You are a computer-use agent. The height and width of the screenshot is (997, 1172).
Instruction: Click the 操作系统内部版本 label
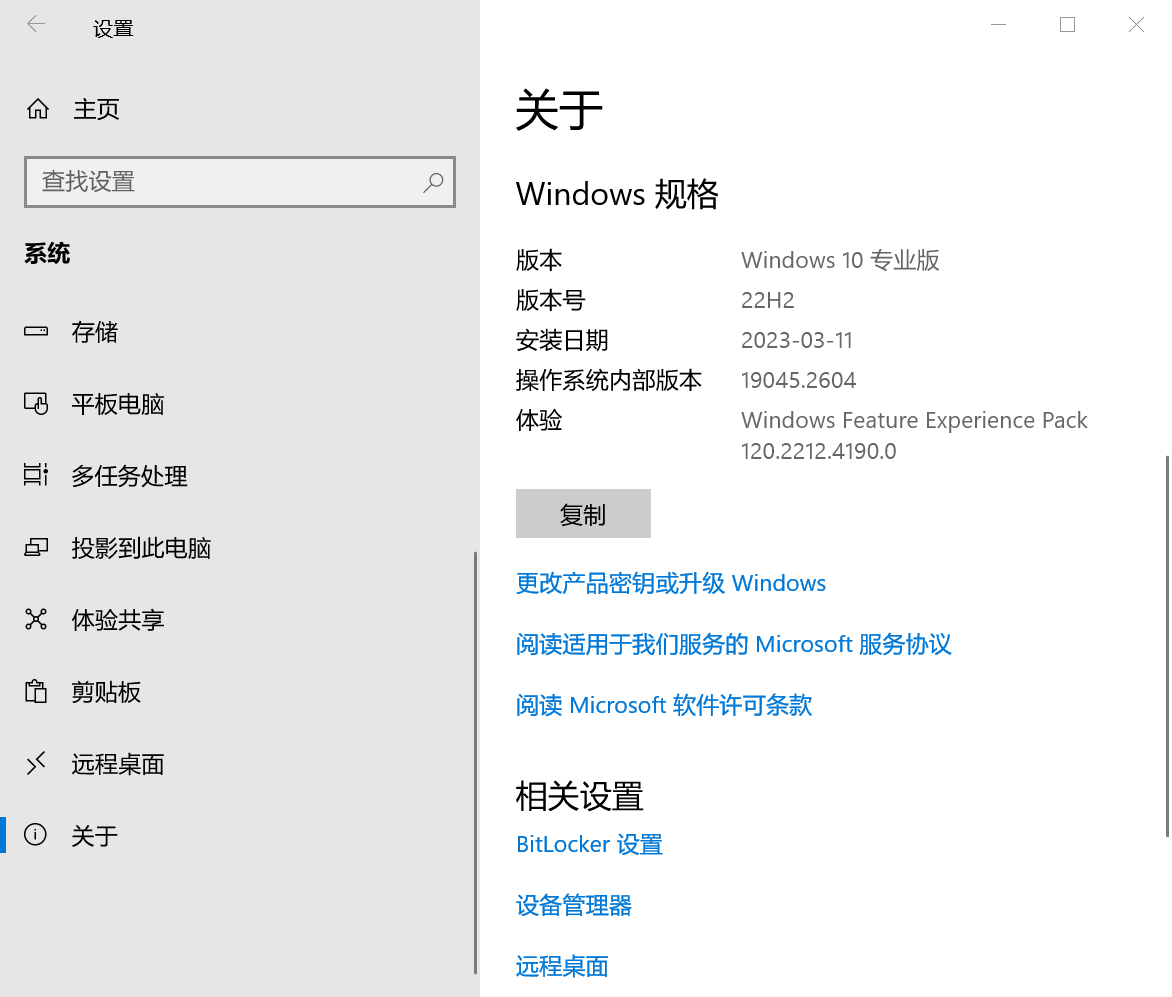pos(608,380)
